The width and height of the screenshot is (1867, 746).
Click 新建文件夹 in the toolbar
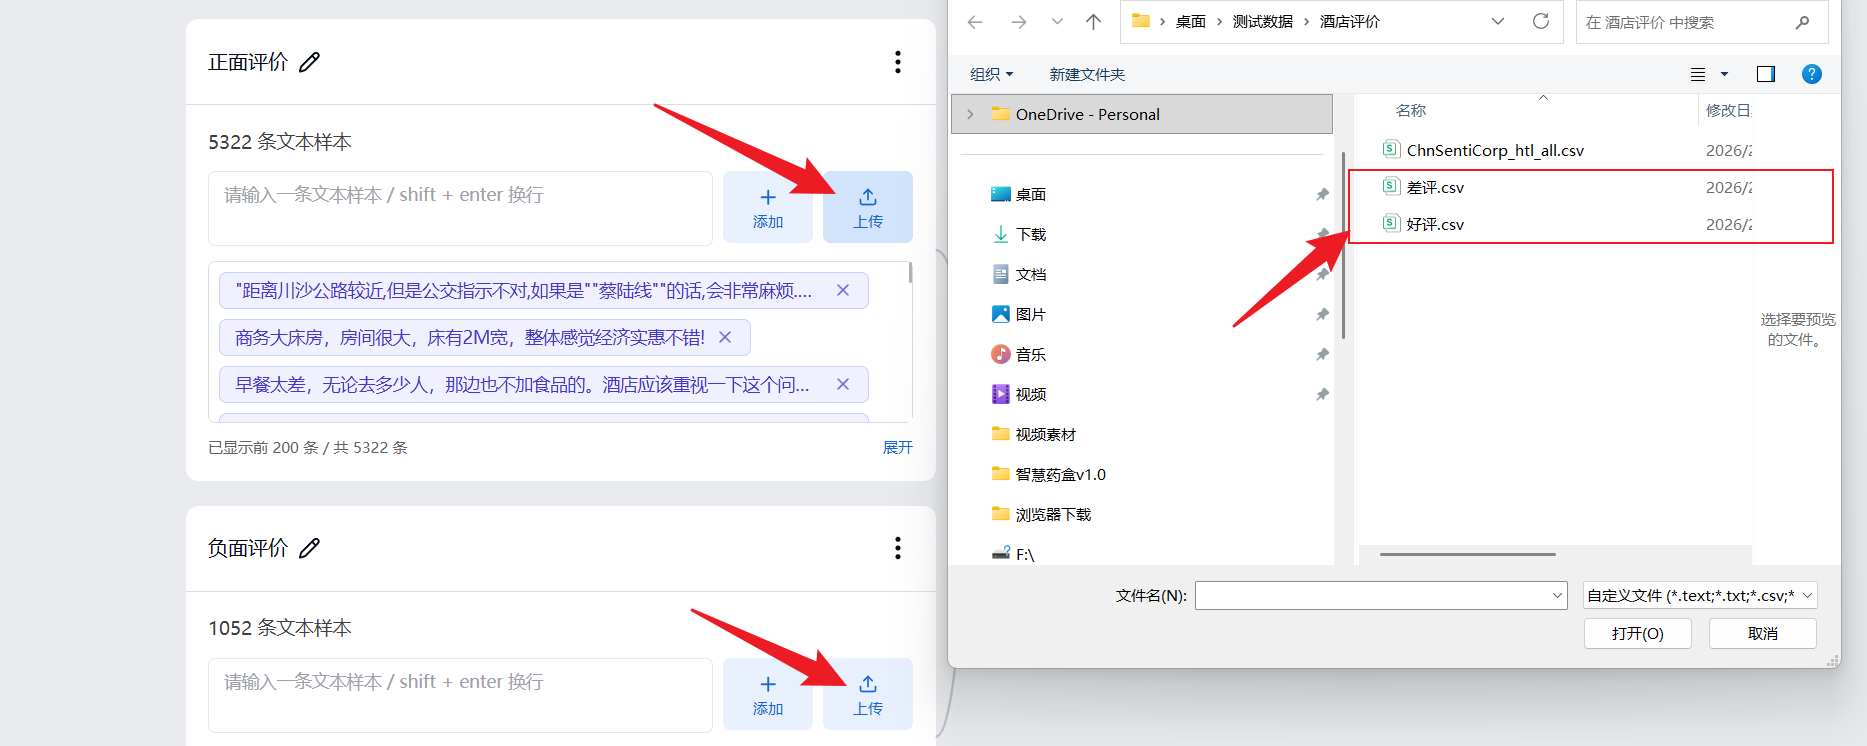(1086, 75)
